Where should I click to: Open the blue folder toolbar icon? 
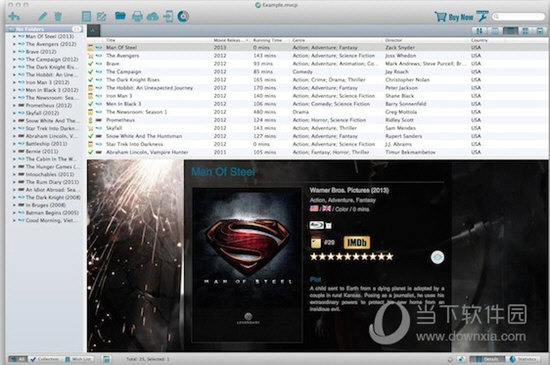[120, 16]
